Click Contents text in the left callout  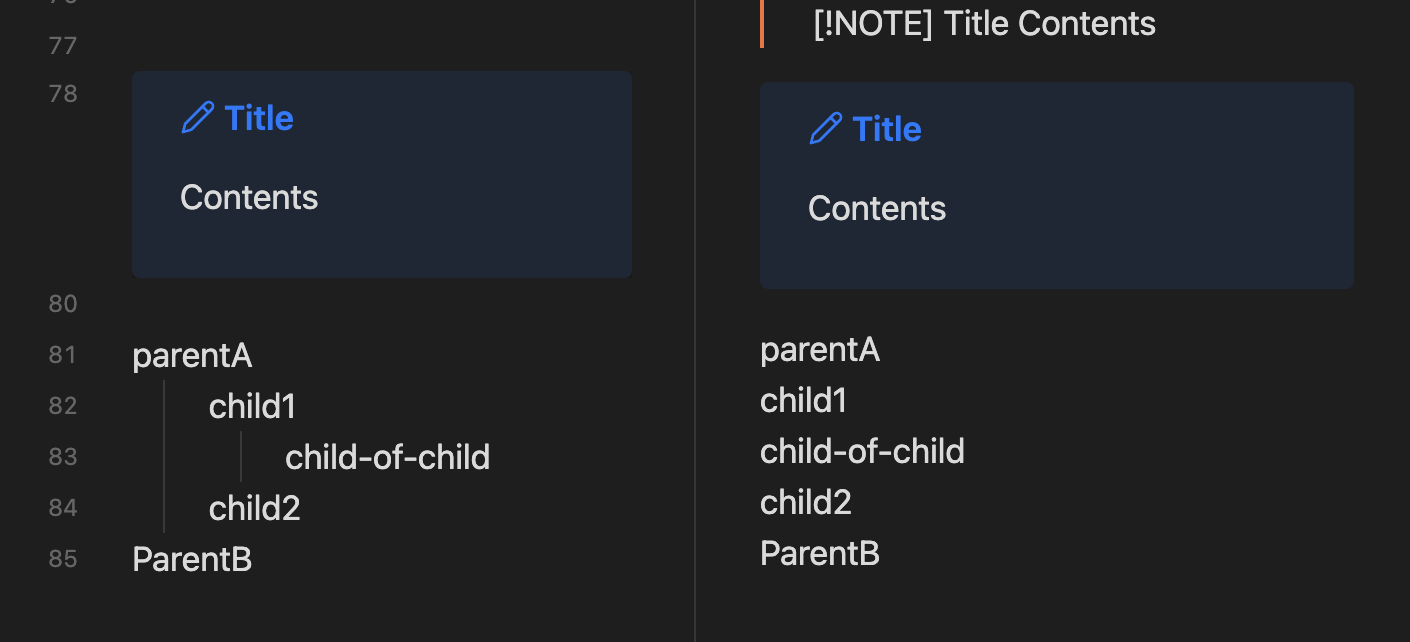click(249, 198)
